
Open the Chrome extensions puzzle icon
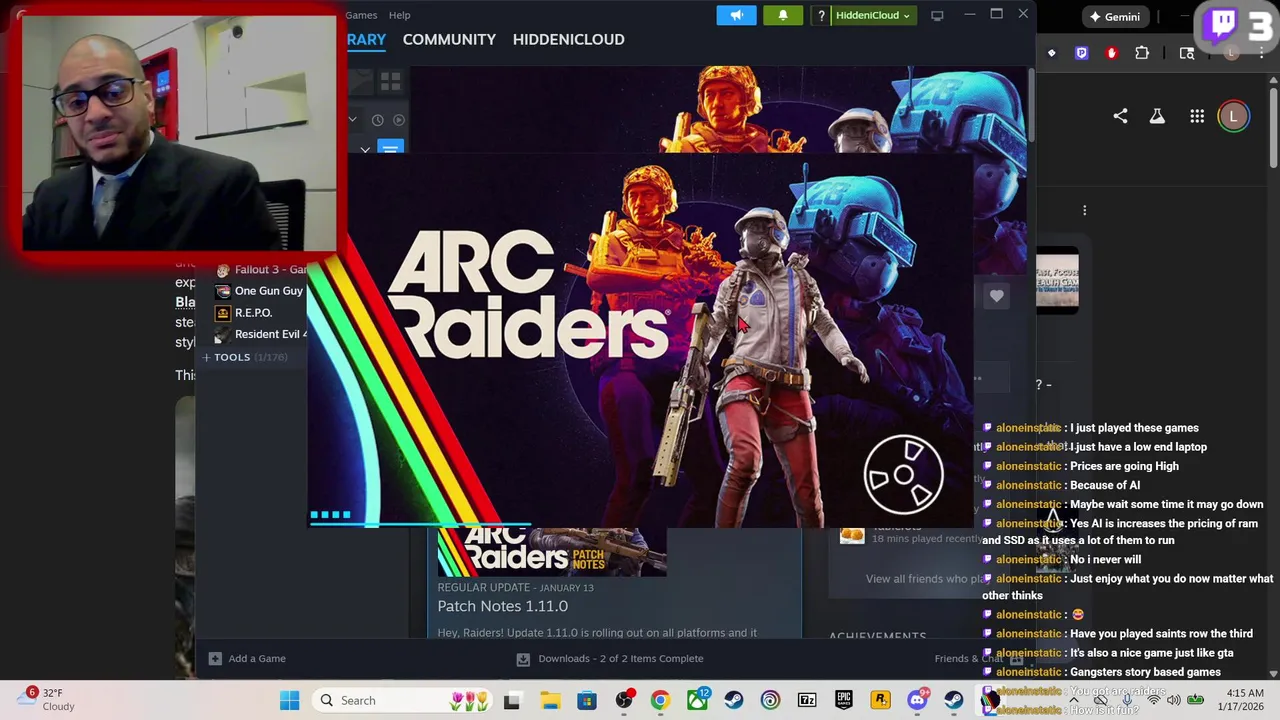click(x=1142, y=53)
